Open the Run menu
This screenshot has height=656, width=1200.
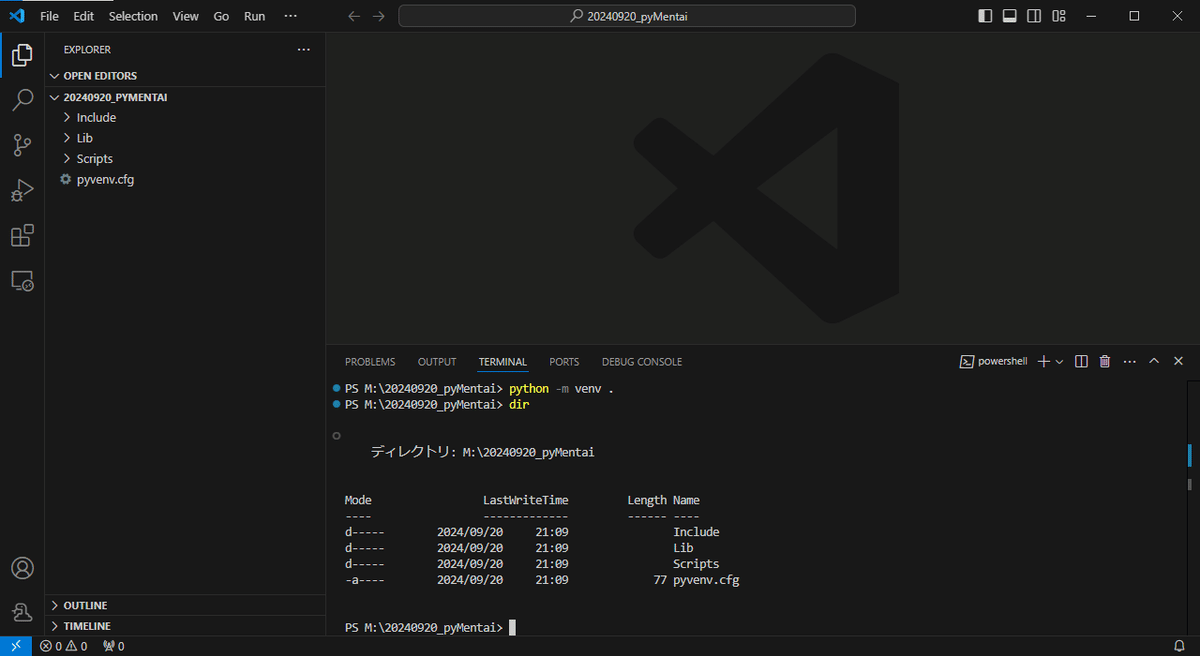(x=255, y=16)
